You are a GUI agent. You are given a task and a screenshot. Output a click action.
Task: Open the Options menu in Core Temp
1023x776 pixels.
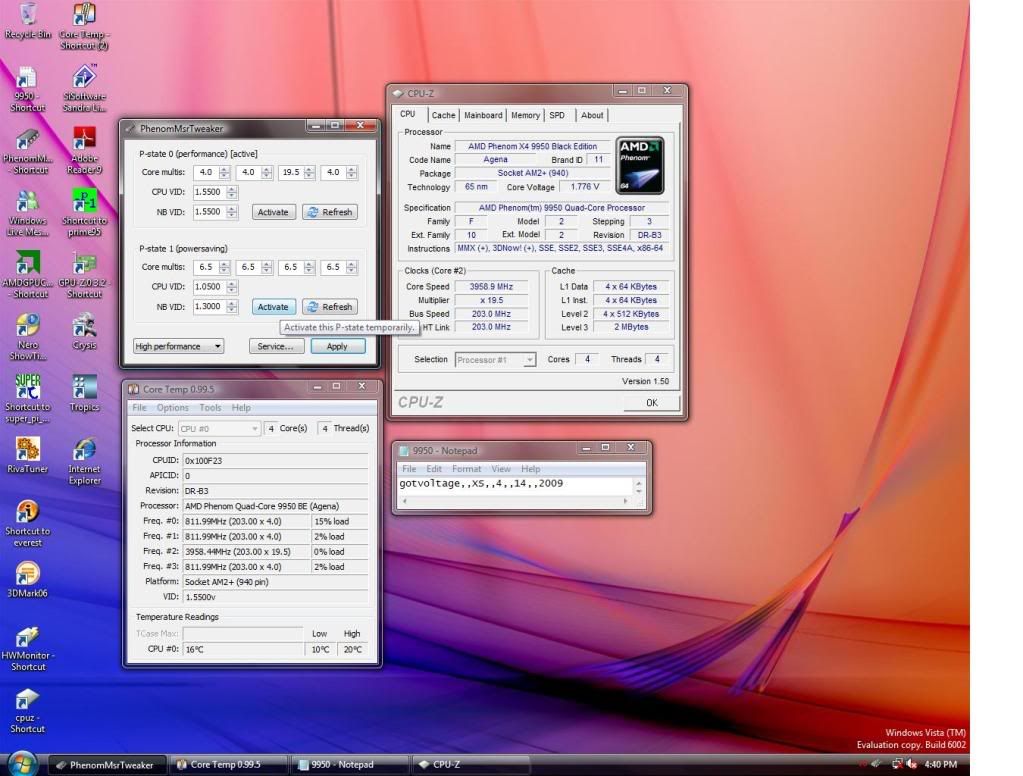tap(172, 408)
